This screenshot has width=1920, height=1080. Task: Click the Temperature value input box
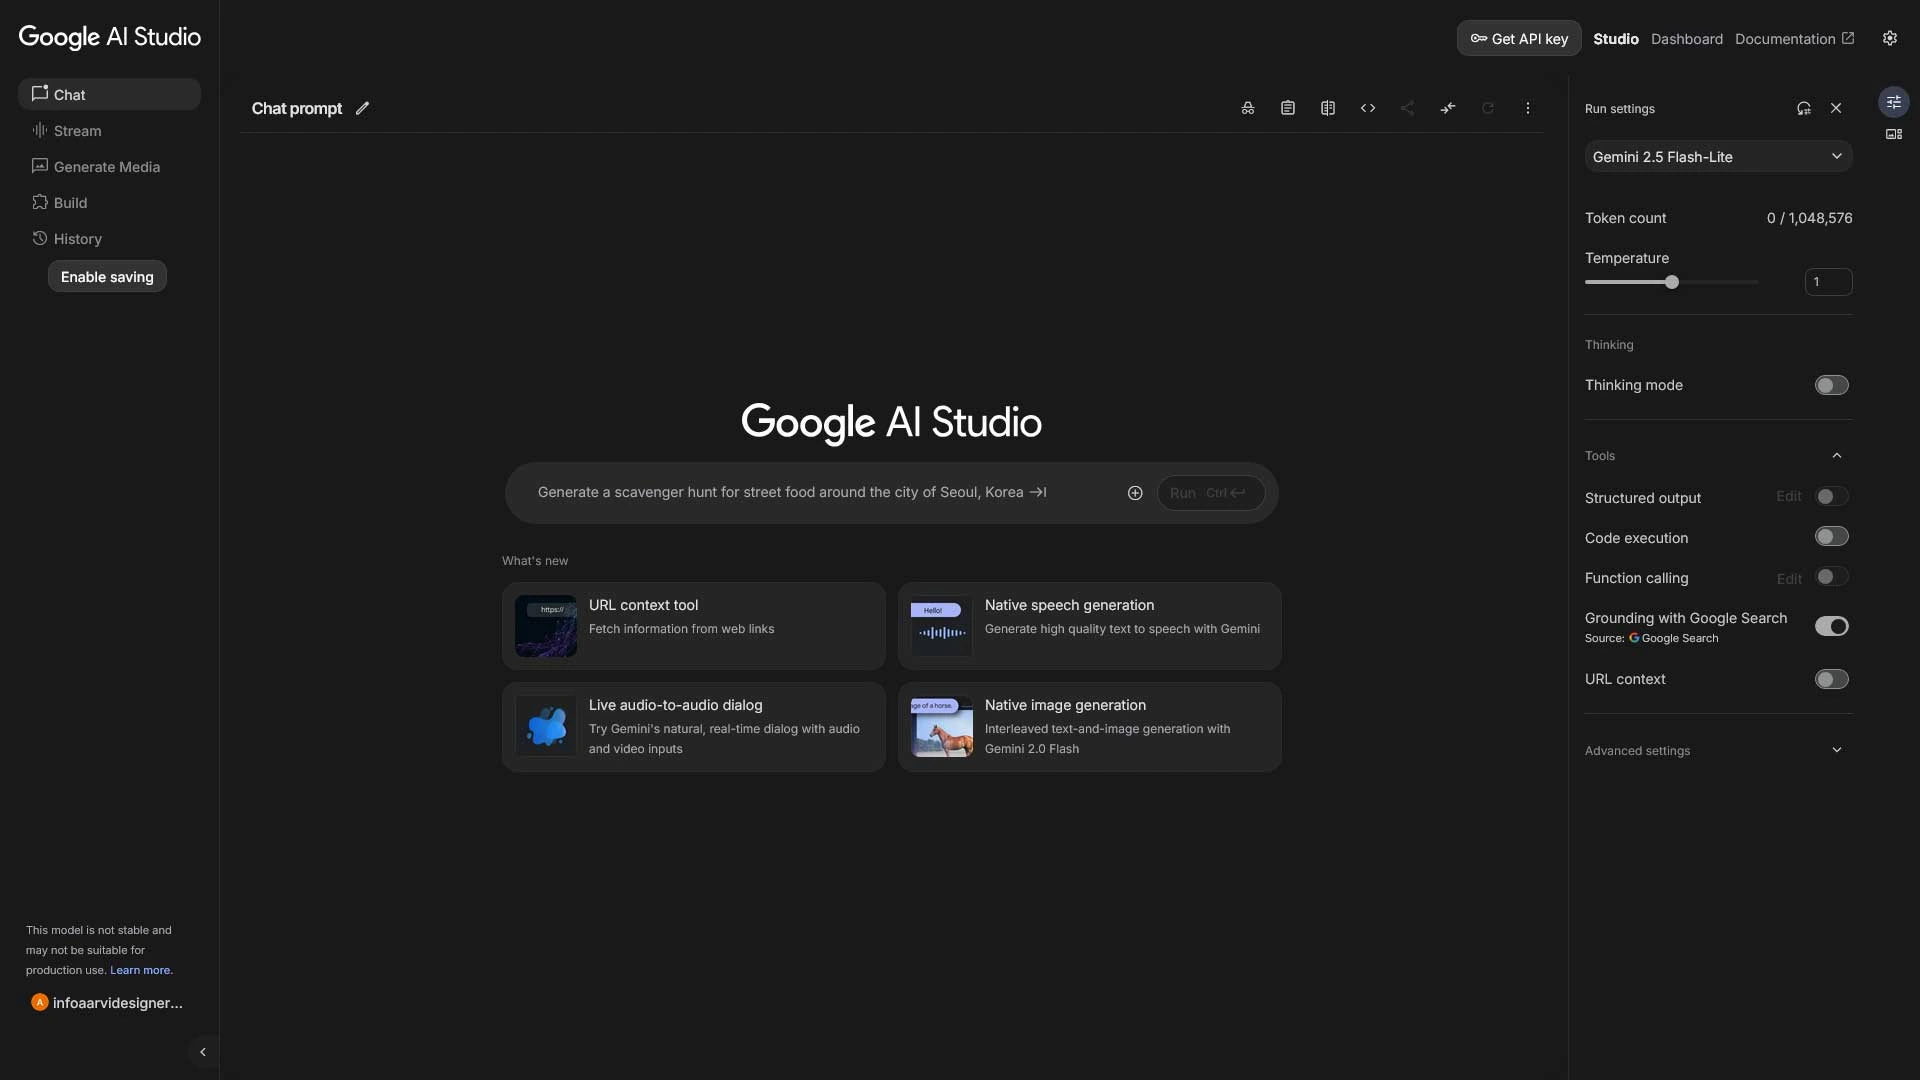coord(1828,282)
